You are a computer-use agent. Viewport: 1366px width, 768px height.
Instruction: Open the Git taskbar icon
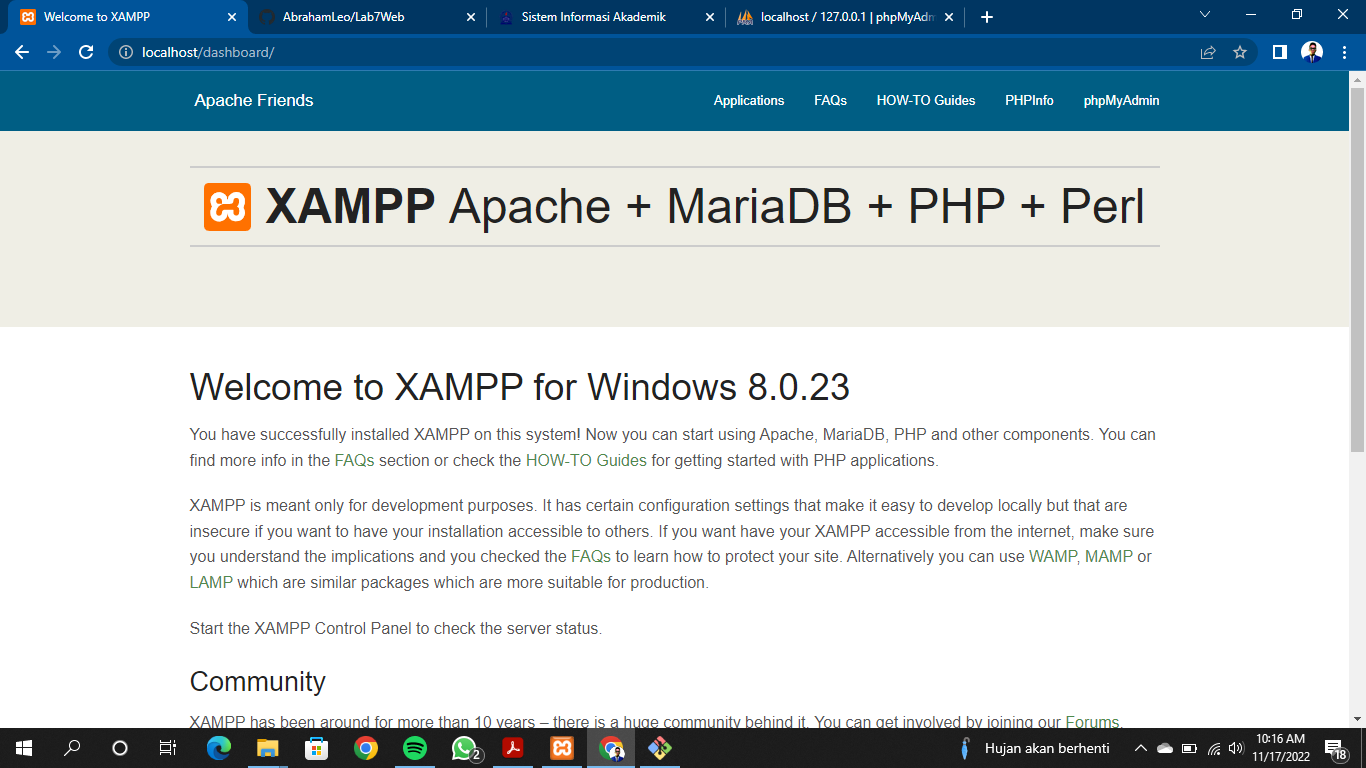659,748
